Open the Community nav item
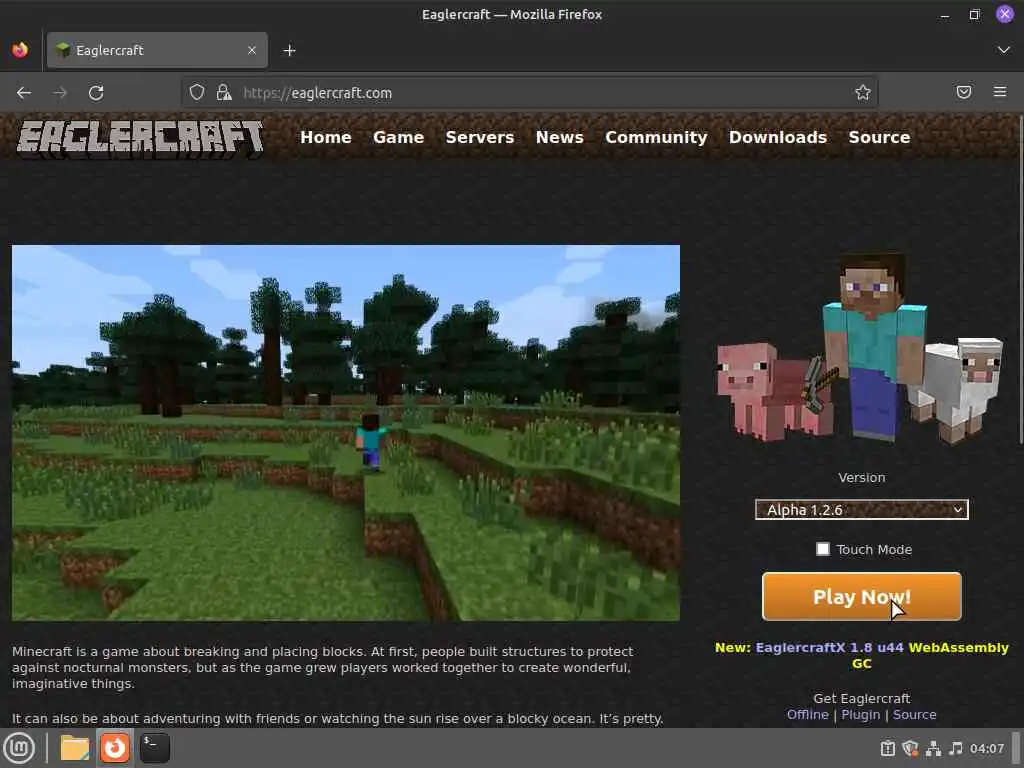This screenshot has width=1024, height=768. click(x=656, y=137)
